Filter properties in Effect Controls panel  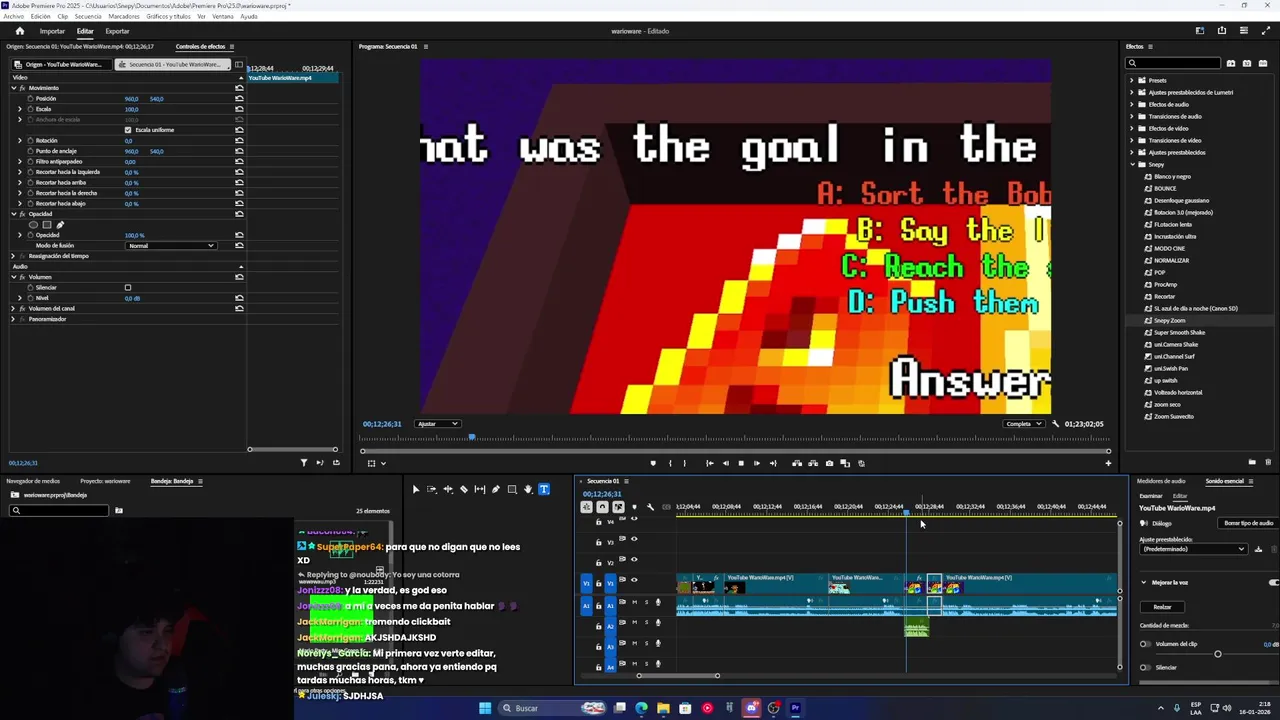[x=304, y=462]
